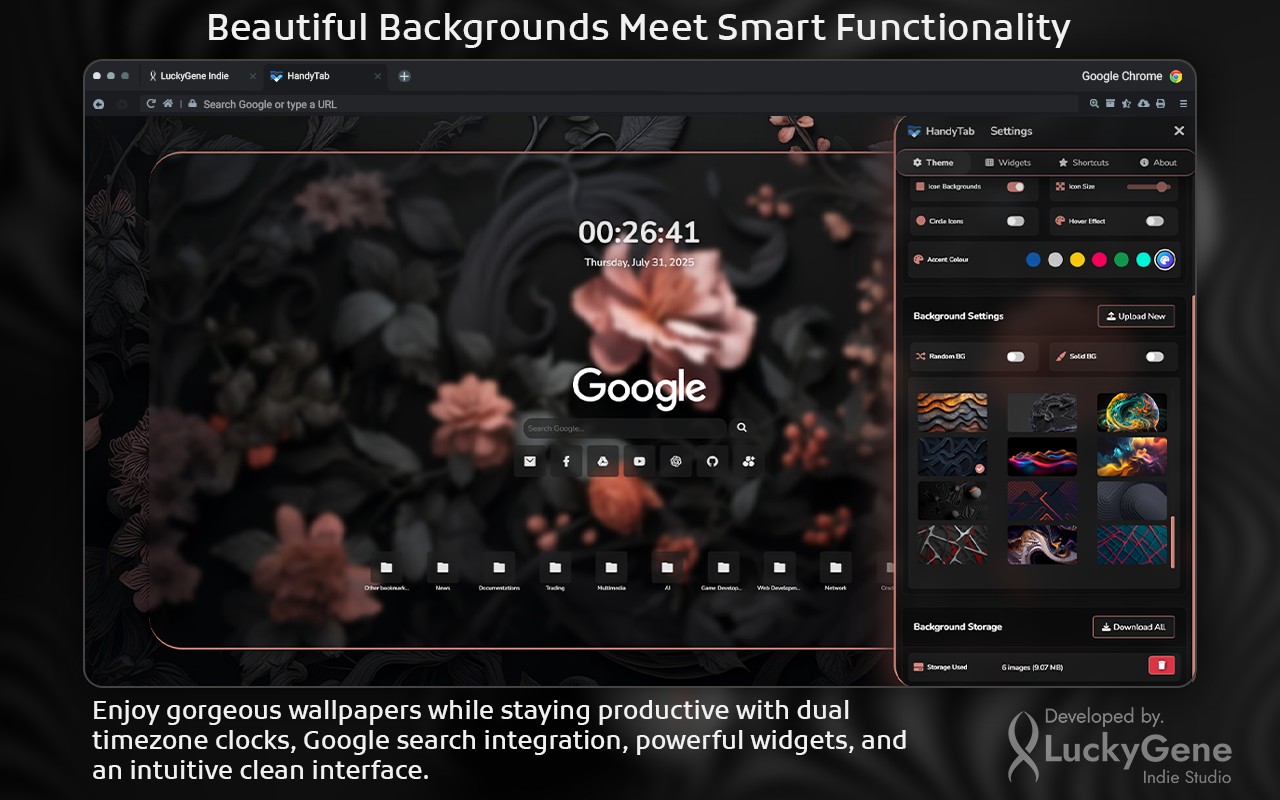Open the Google Drive shortcut icon
Screen dimensions: 1280x800
tap(603, 461)
